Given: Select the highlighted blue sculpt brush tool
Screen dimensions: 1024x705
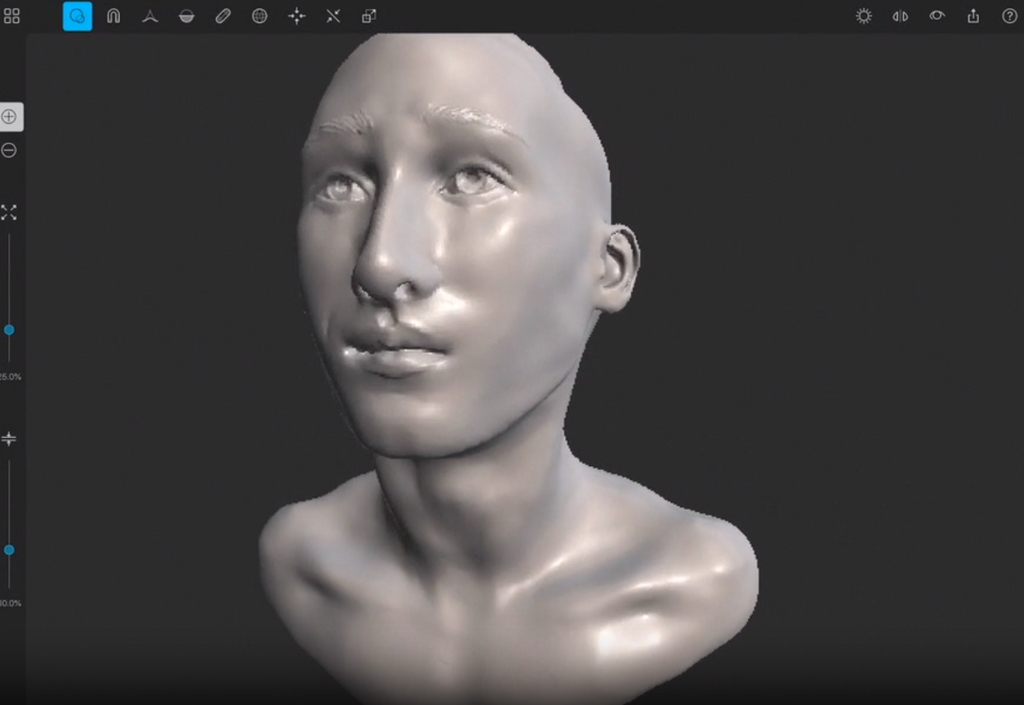Looking at the screenshot, I should [77, 16].
